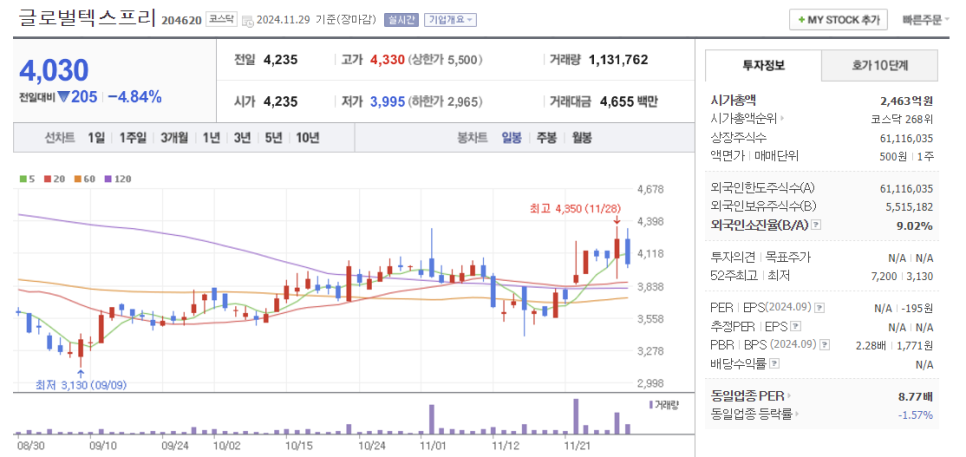The width and height of the screenshot is (966, 457).
Task: Select the 5년 line chart period
Action: (x=273, y=138)
